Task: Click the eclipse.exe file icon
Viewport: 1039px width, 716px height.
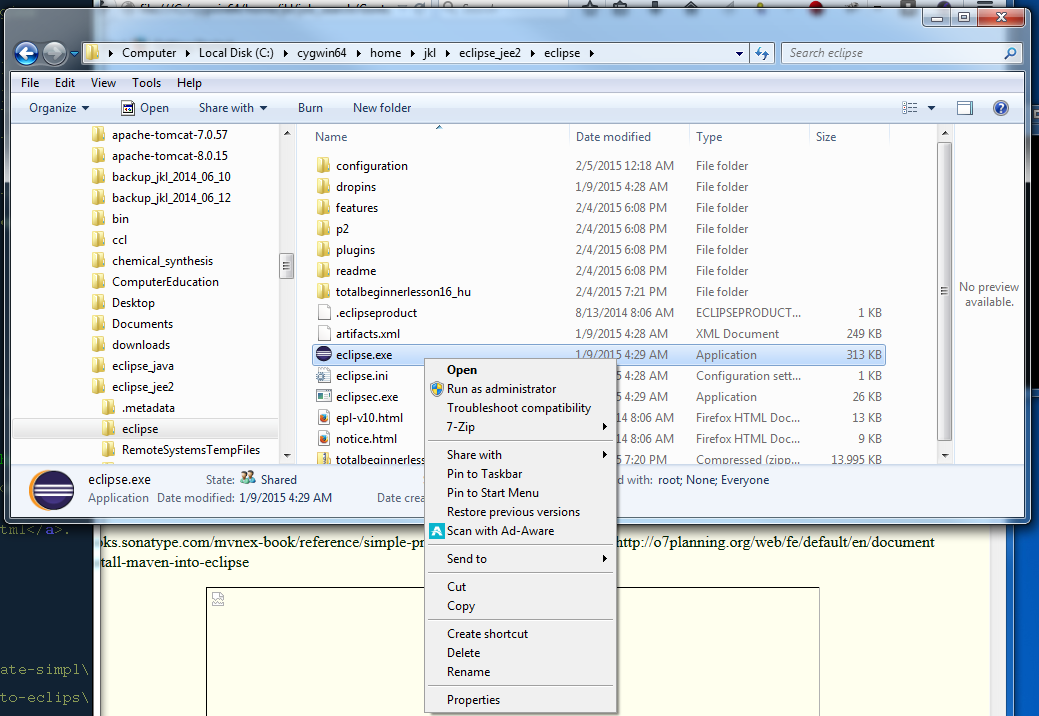Action: click(x=323, y=355)
